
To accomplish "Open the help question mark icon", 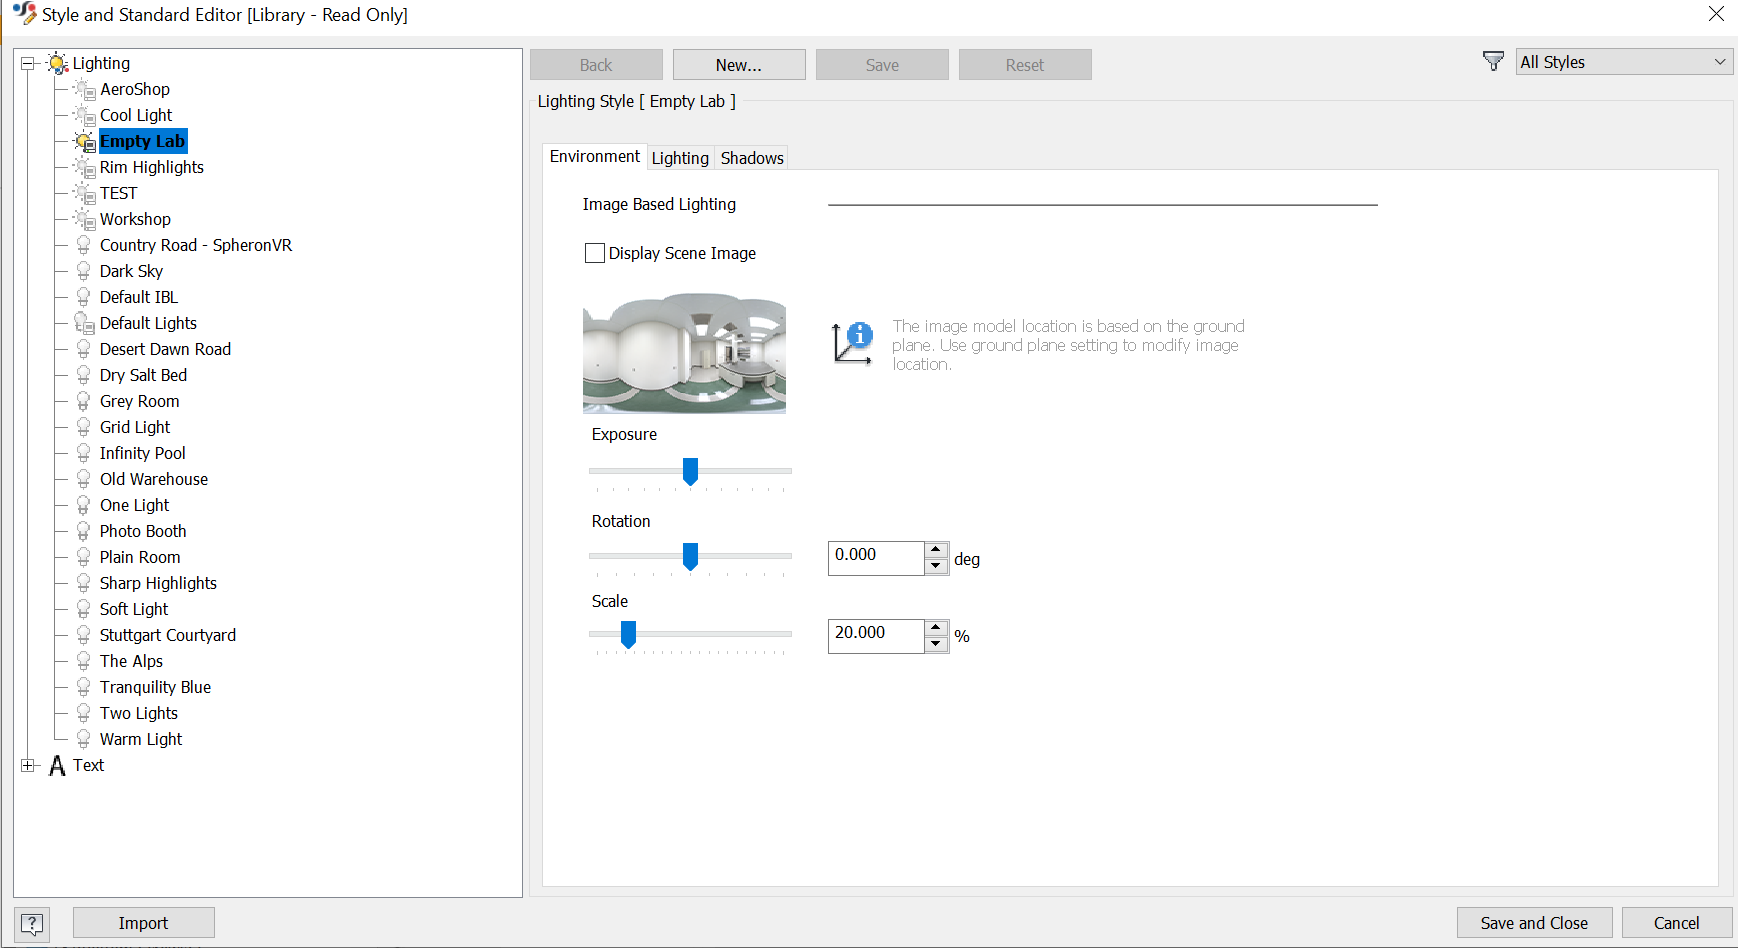I will 31,922.
